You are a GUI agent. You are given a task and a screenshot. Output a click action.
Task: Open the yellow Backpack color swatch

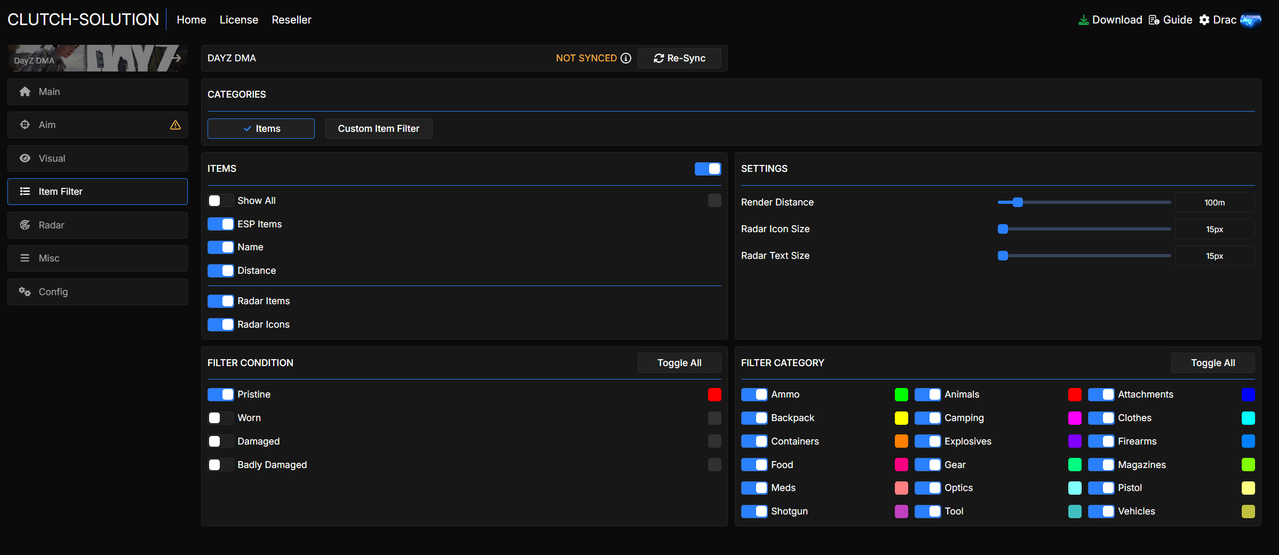pyautogui.click(x=901, y=418)
